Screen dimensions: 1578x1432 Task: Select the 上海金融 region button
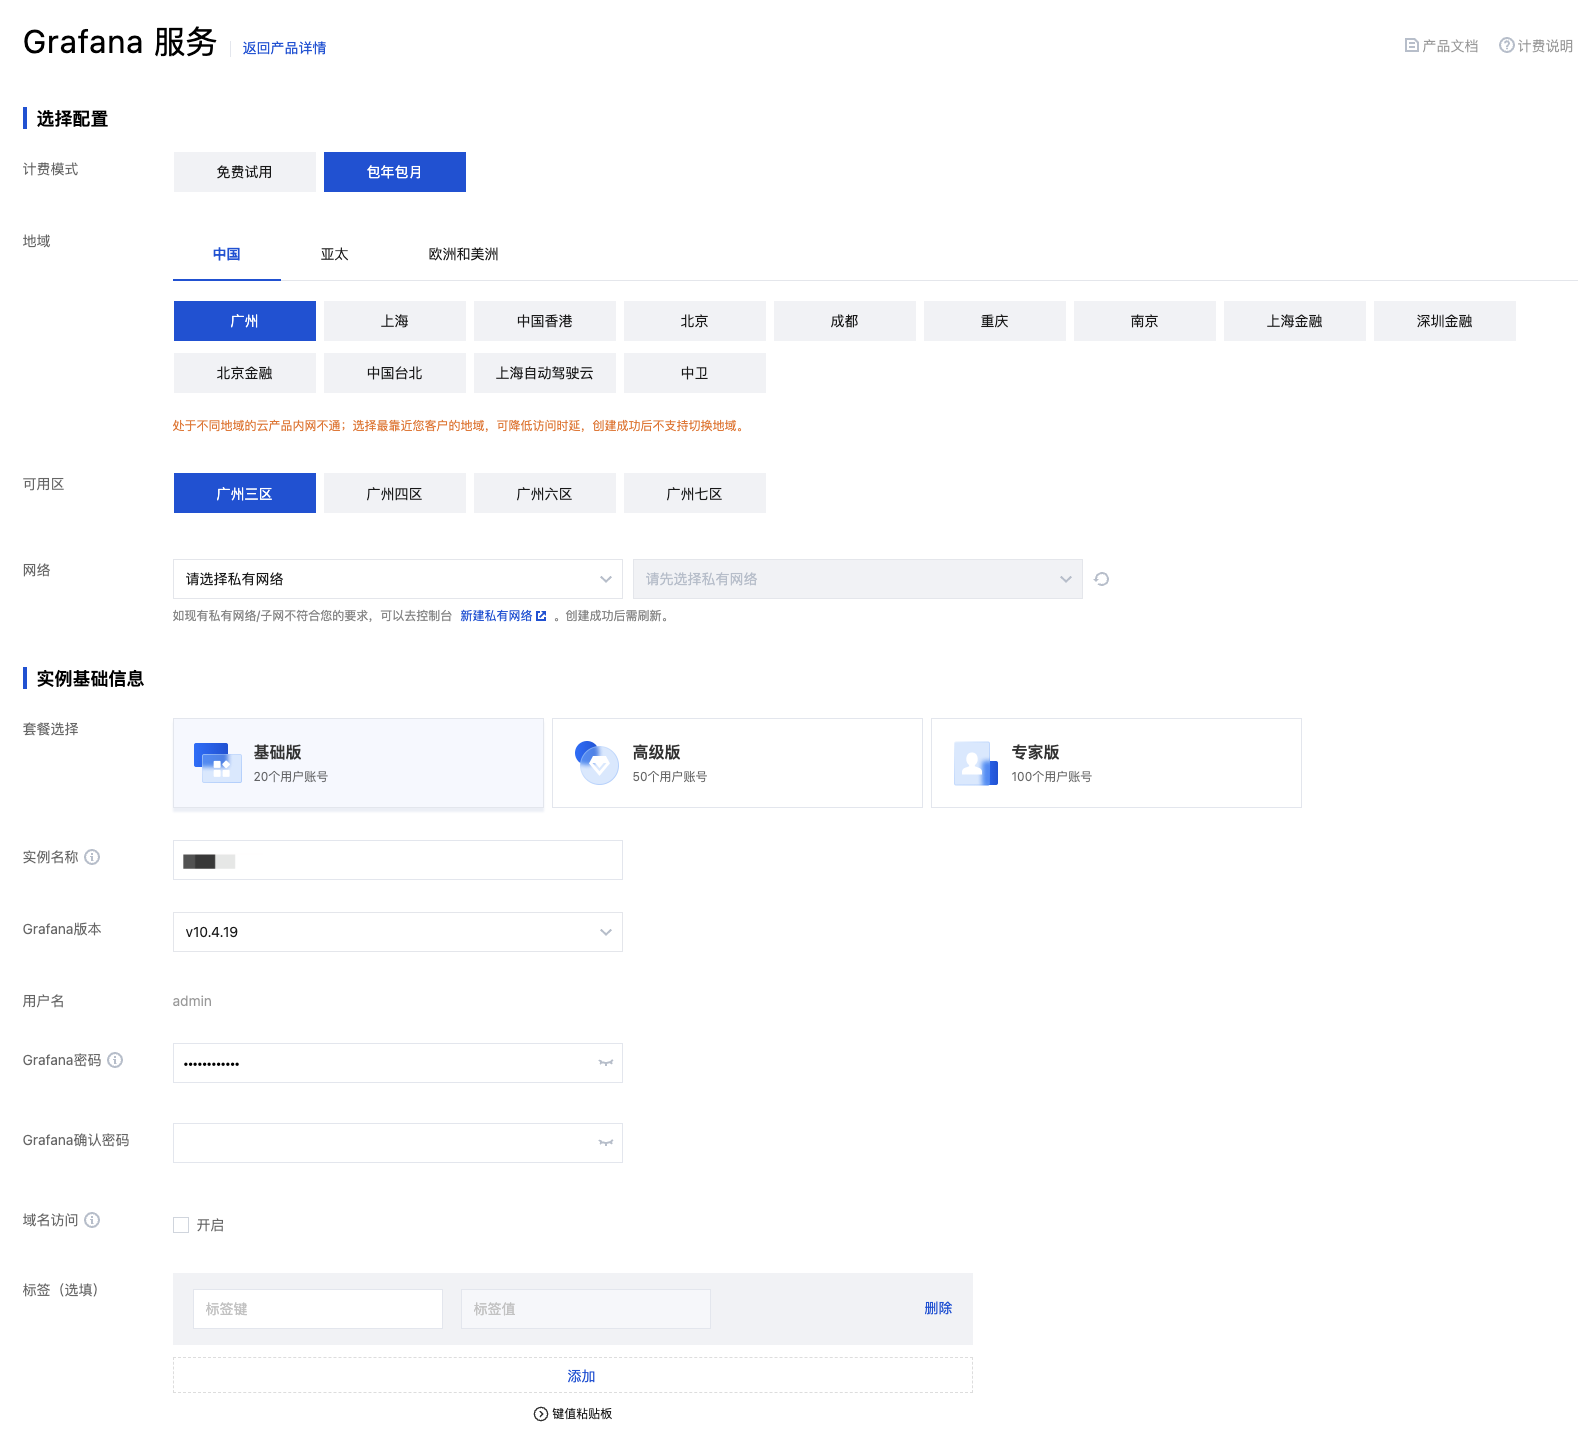pyautogui.click(x=1295, y=321)
